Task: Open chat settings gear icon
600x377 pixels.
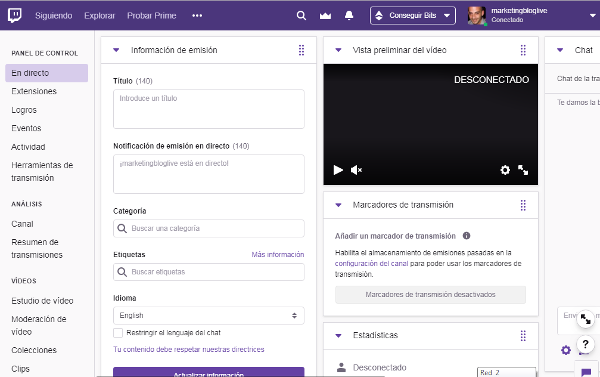Action: click(x=566, y=350)
